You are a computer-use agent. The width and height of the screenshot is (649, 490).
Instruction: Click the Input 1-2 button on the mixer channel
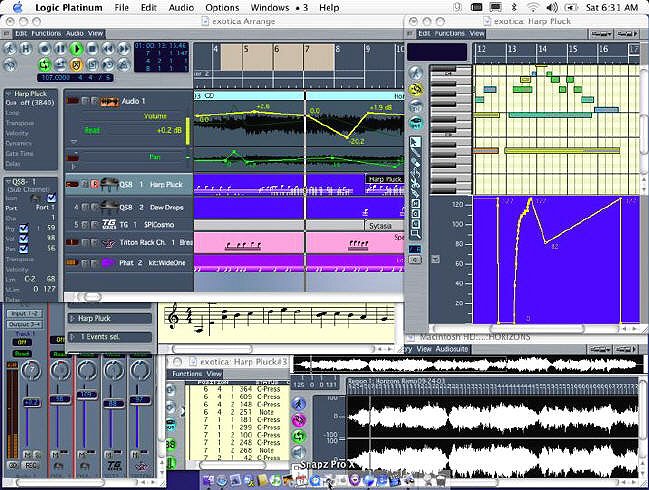(x=24, y=314)
